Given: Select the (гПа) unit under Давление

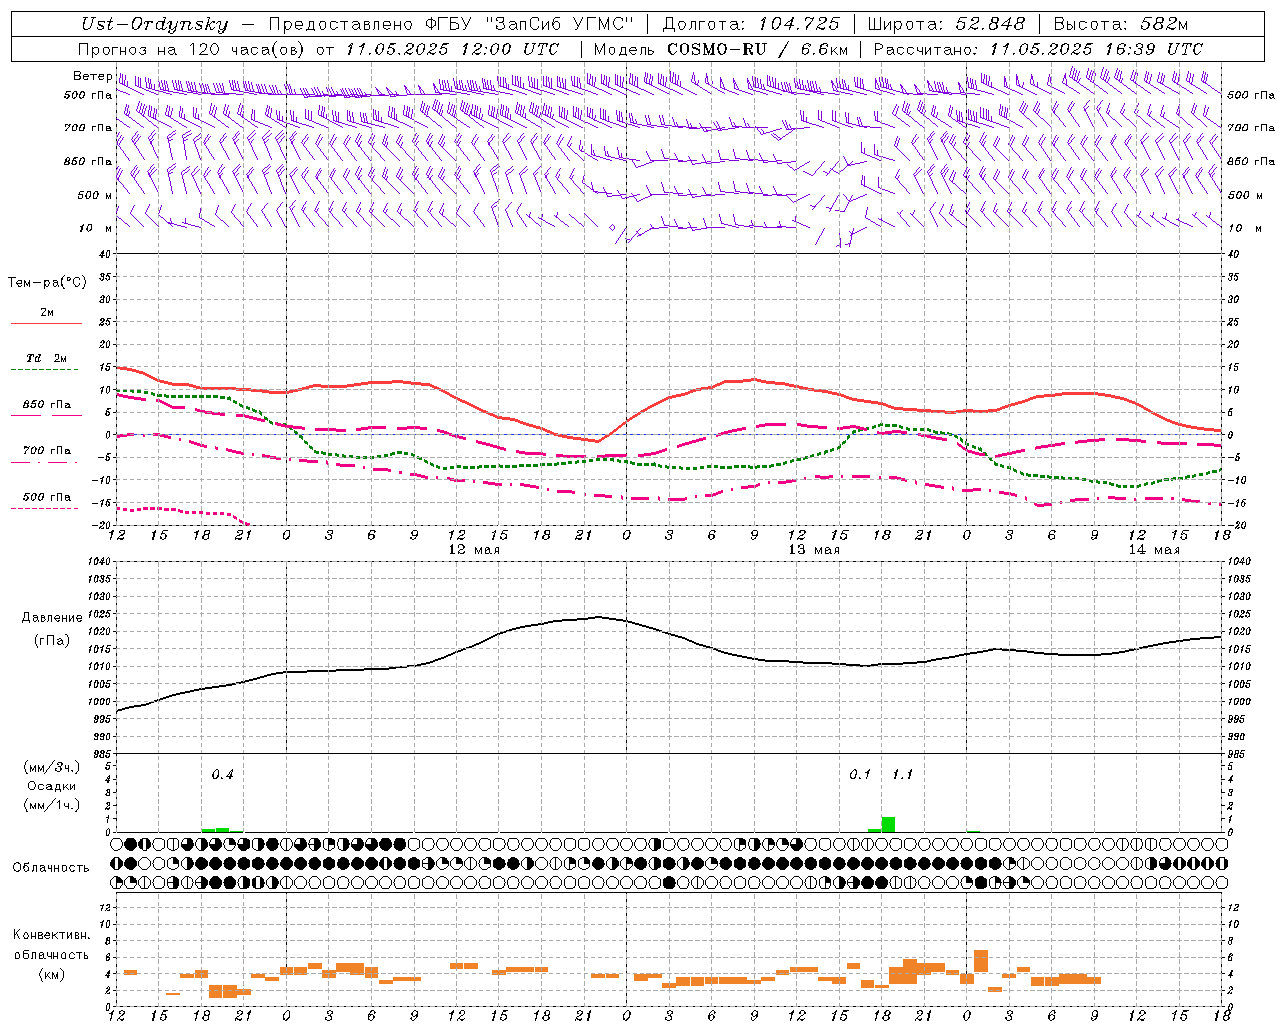Looking at the screenshot, I should click(x=52, y=640).
